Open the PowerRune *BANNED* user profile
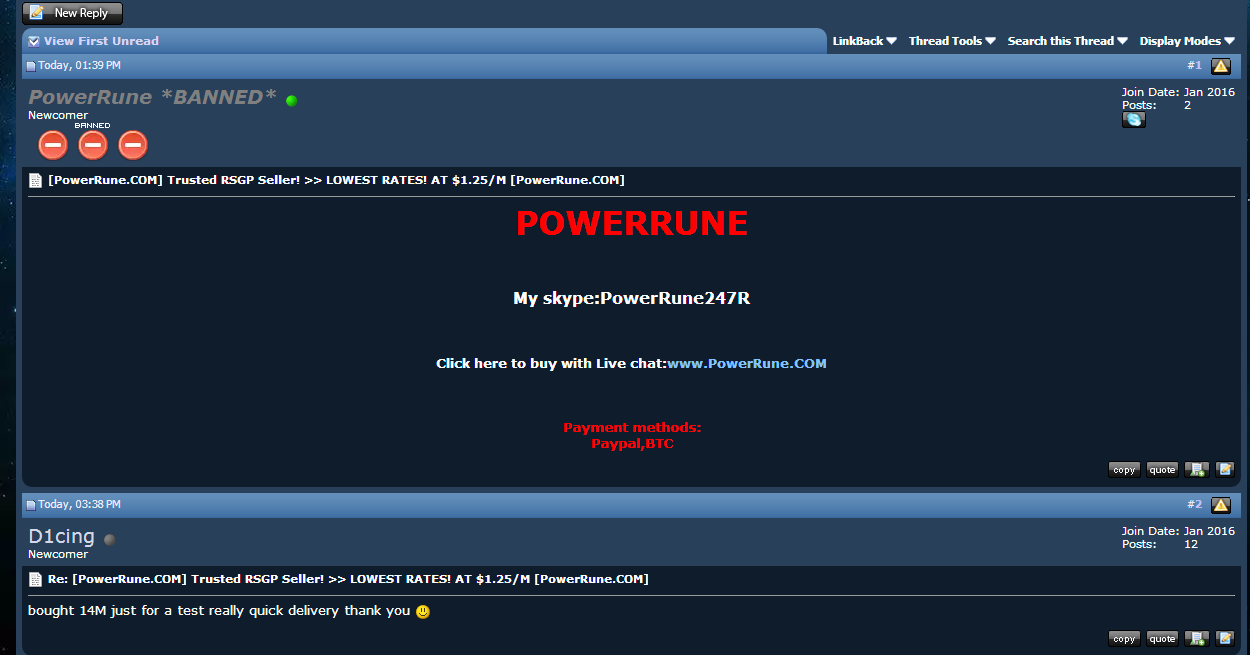 152,97
